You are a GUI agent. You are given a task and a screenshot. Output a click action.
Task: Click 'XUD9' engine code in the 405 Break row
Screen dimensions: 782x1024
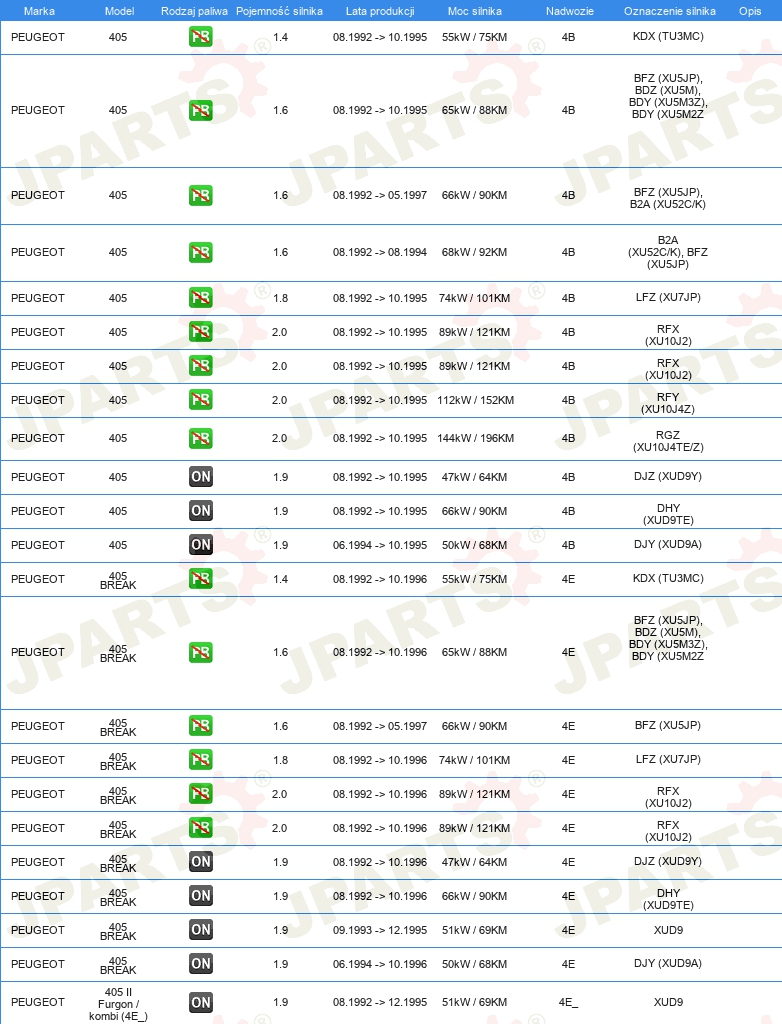[668, 930]
